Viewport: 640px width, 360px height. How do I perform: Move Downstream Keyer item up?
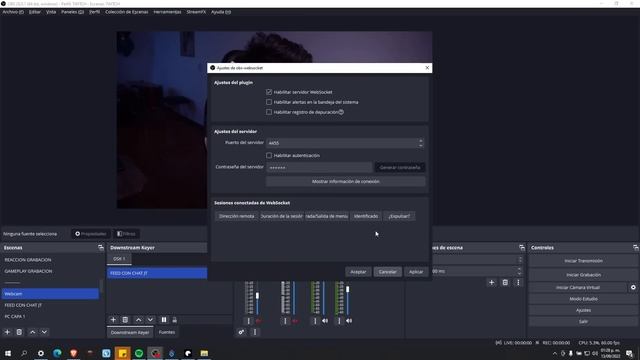[138, 320]
